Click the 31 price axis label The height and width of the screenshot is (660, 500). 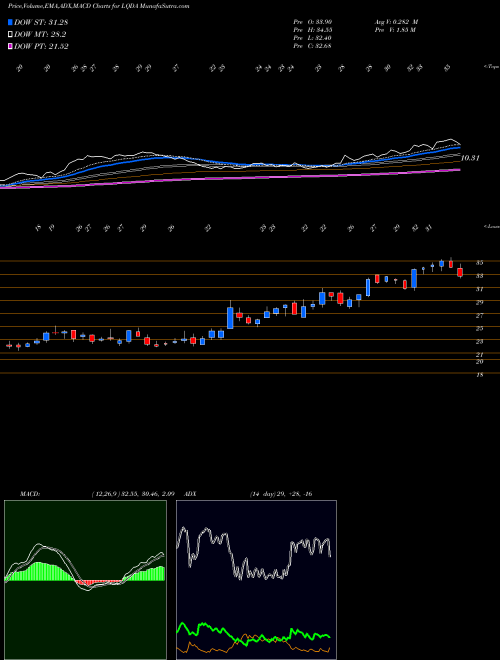(x=479, y=289)
